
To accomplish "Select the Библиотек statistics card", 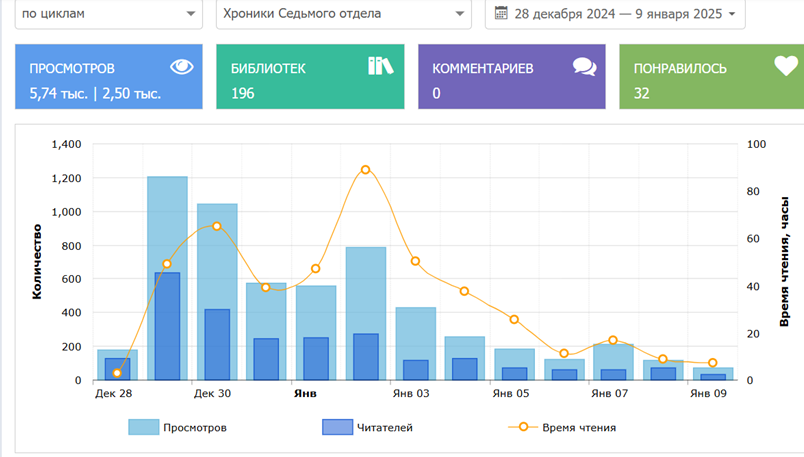I will (310, 77).
